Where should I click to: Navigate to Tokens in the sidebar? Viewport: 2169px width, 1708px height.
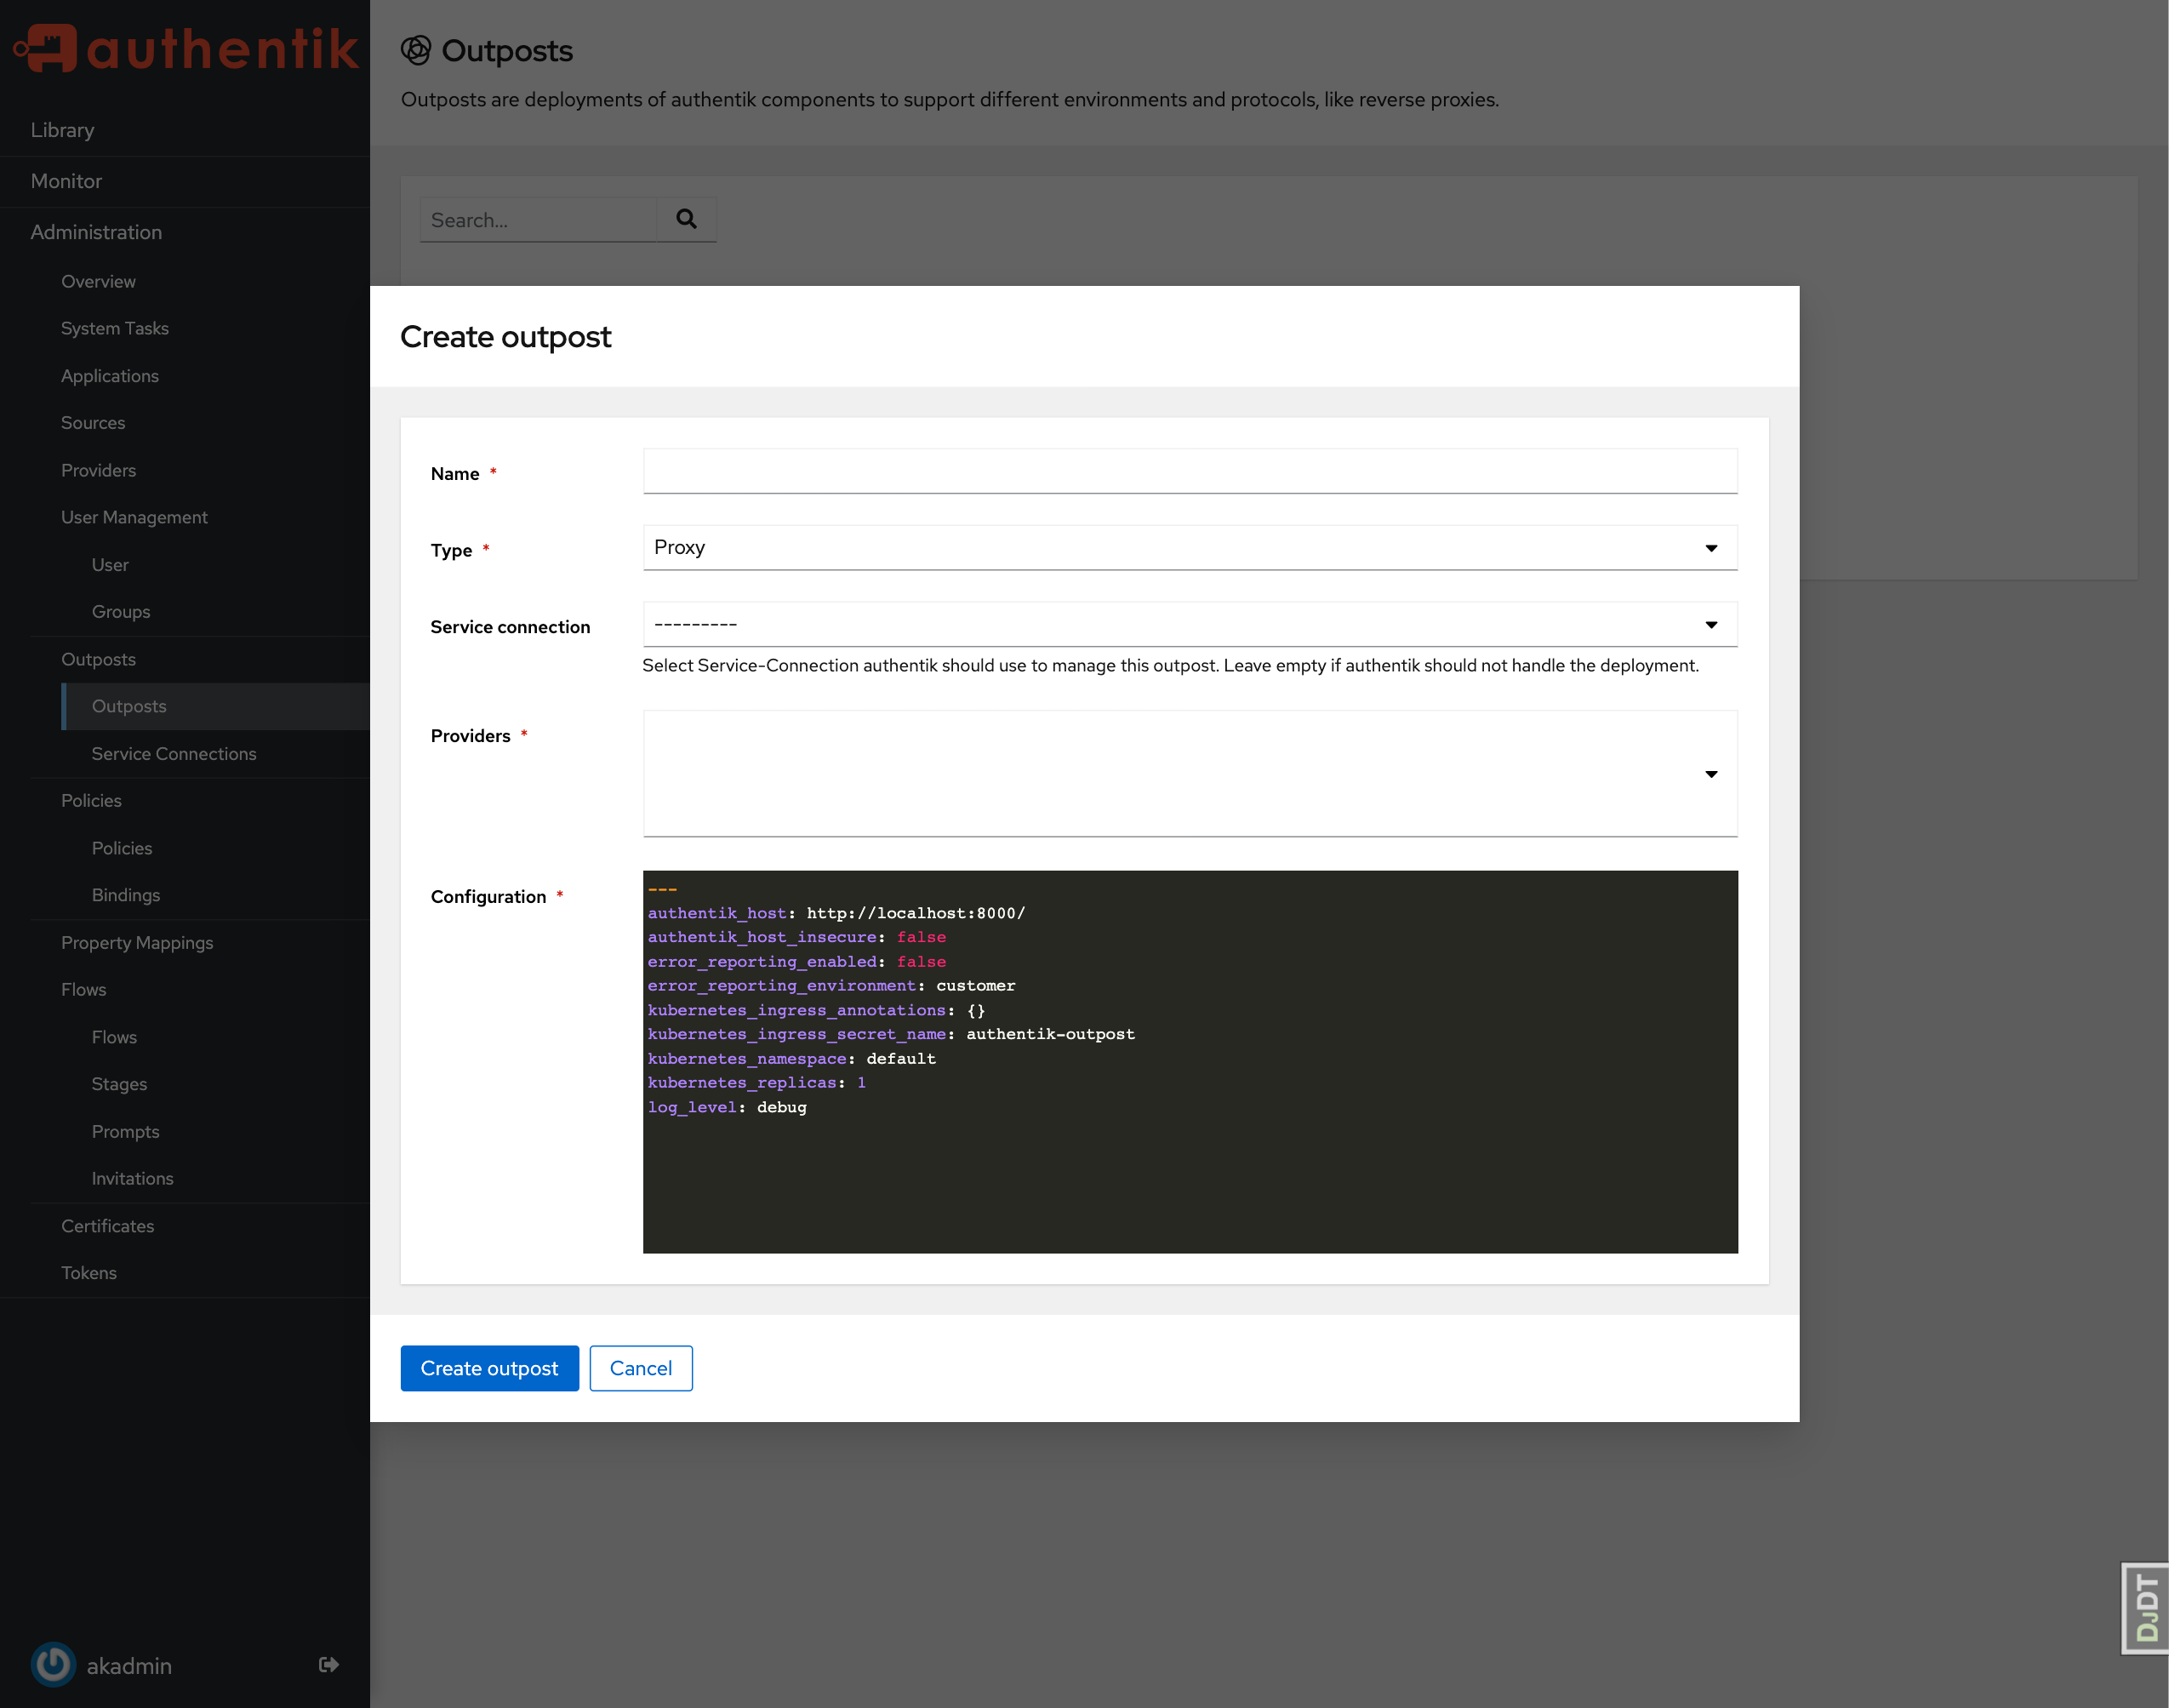[x=89, y=1272]
